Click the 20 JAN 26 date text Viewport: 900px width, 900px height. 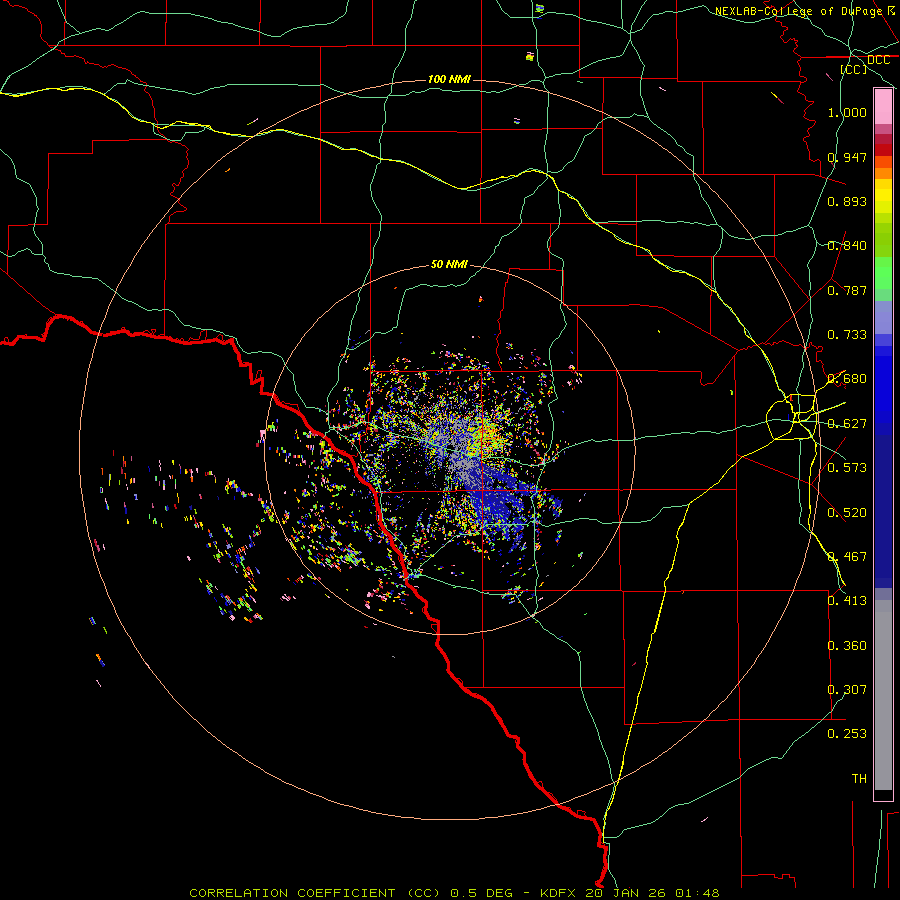[627, 893]
